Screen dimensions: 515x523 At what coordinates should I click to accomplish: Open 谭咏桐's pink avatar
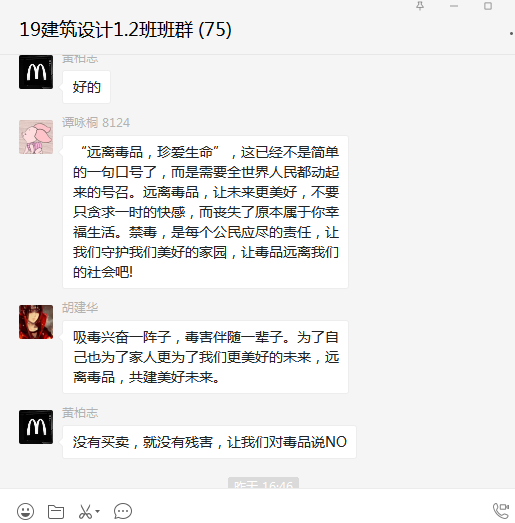pyautogui.click(x=36, y=137)
